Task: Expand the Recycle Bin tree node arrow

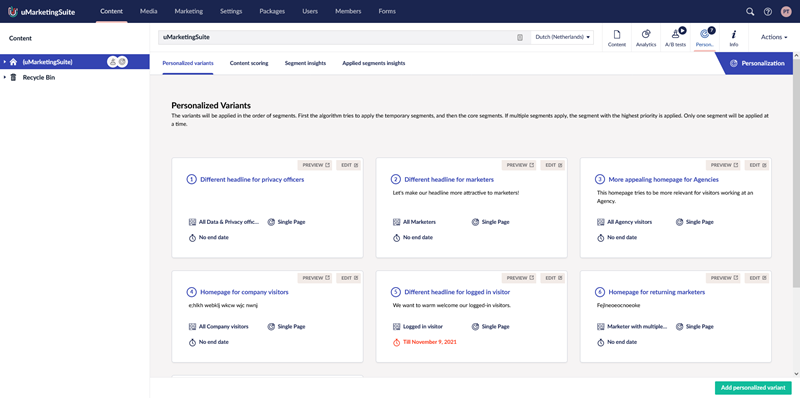Action: (x=4, y=78)
